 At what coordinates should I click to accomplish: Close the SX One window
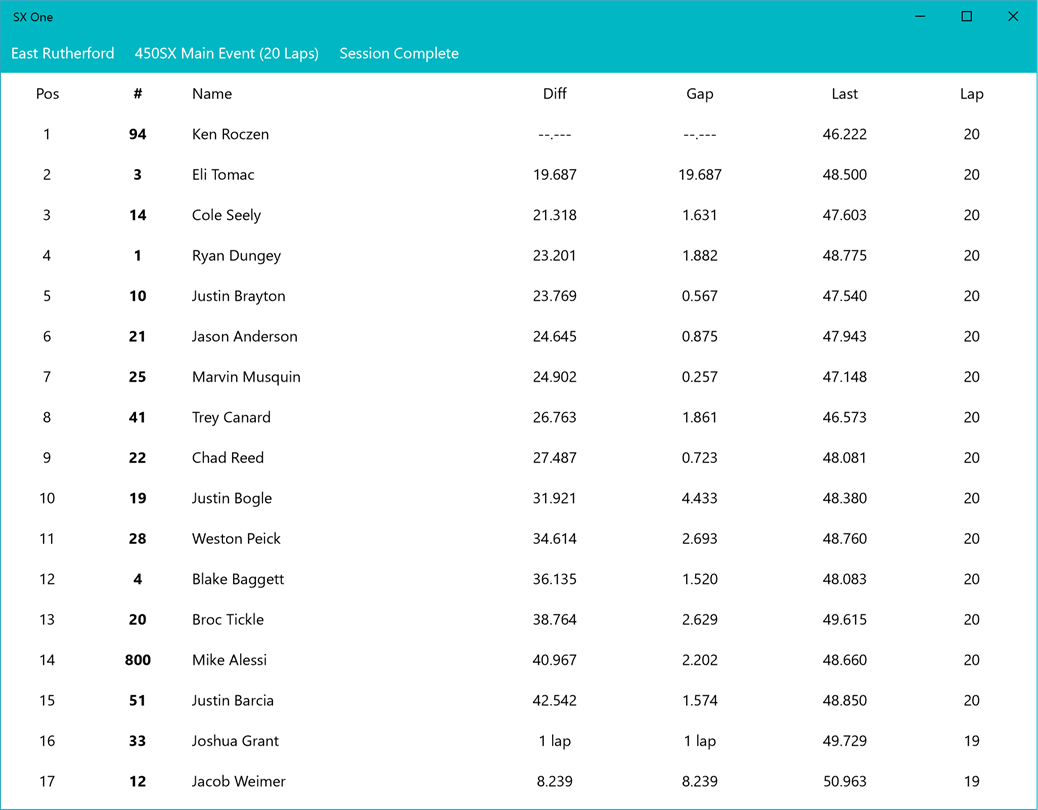[1012, 17]
